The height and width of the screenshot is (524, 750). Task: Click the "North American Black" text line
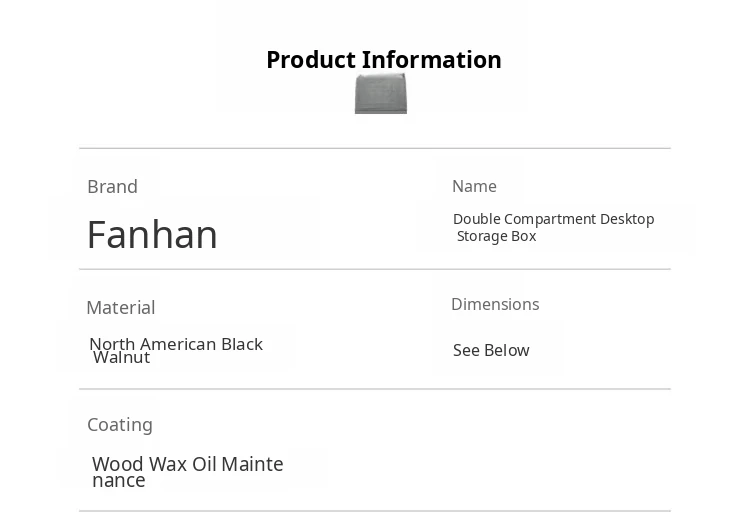(176, 344)
